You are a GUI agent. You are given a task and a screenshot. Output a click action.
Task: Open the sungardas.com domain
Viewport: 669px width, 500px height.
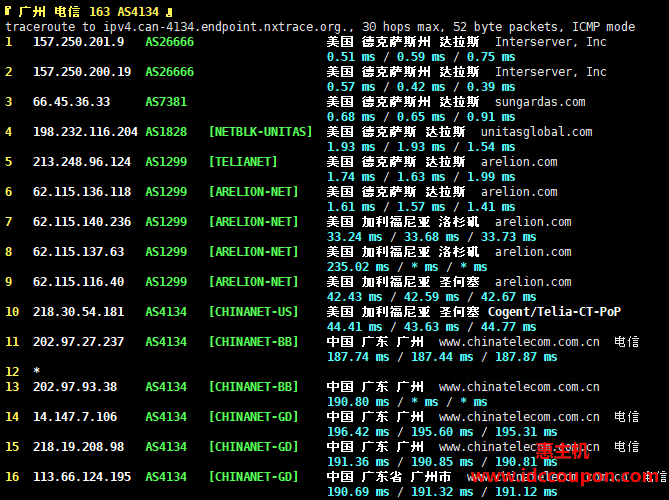click(x=540, y=102)
